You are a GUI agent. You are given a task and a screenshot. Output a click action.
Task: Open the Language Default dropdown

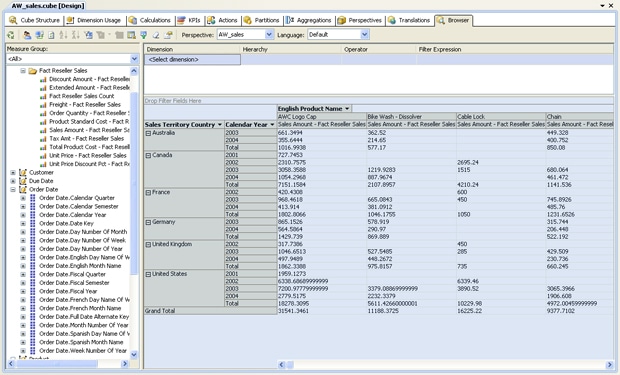click(365, 35)
